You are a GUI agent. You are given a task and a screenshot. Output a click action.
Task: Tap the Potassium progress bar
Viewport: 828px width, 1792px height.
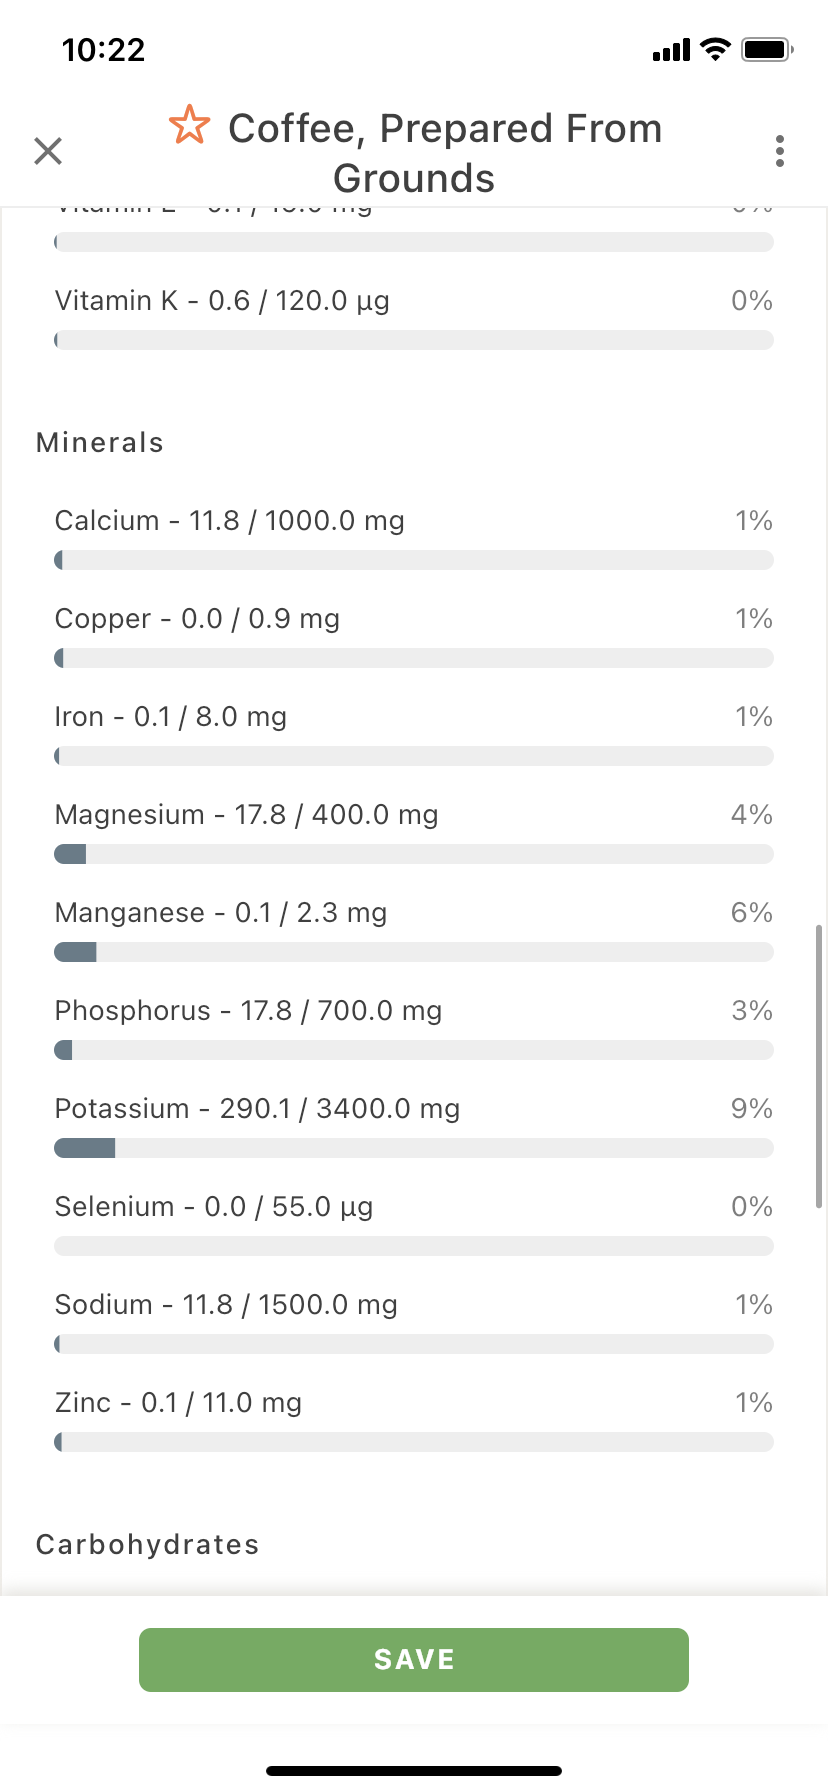[414, 1148]
